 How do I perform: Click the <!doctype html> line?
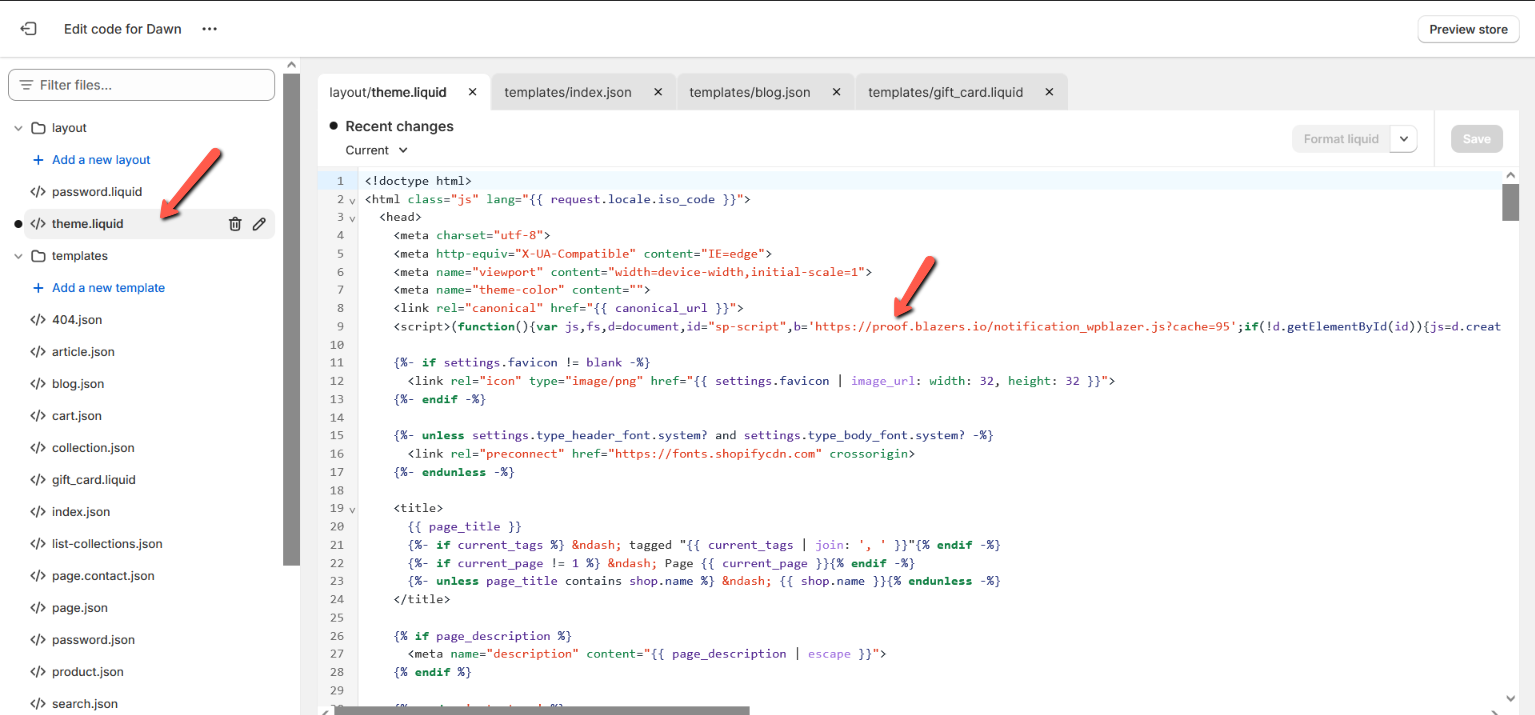418,181
